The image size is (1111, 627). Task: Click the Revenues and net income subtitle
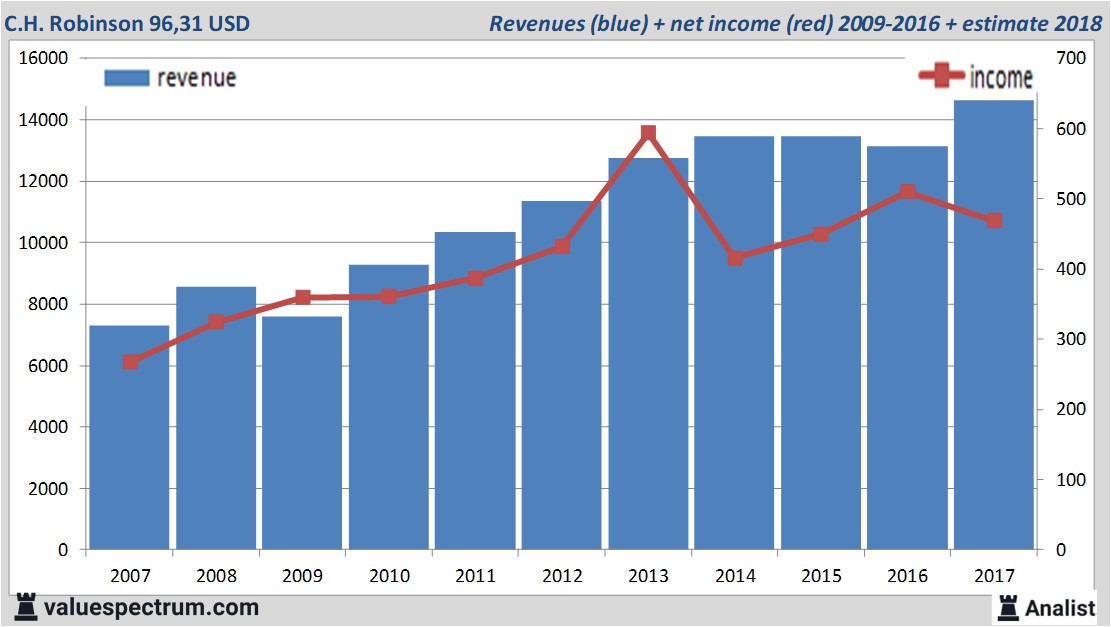(795, 22)
